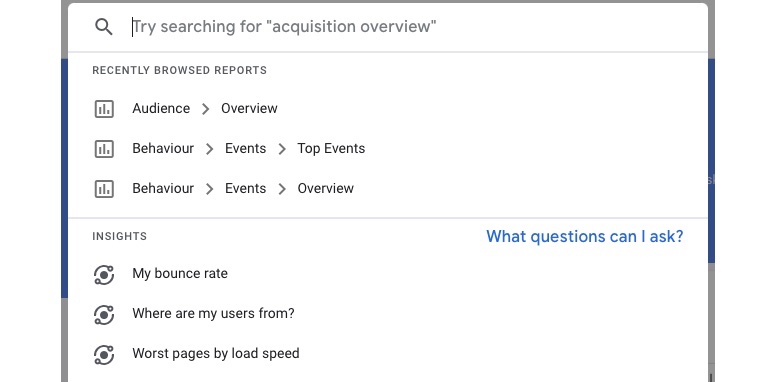Viewport: 776px width, 382px height.
Task: Choose the Worst pages by load speed insight
Action: click(216, 354)
